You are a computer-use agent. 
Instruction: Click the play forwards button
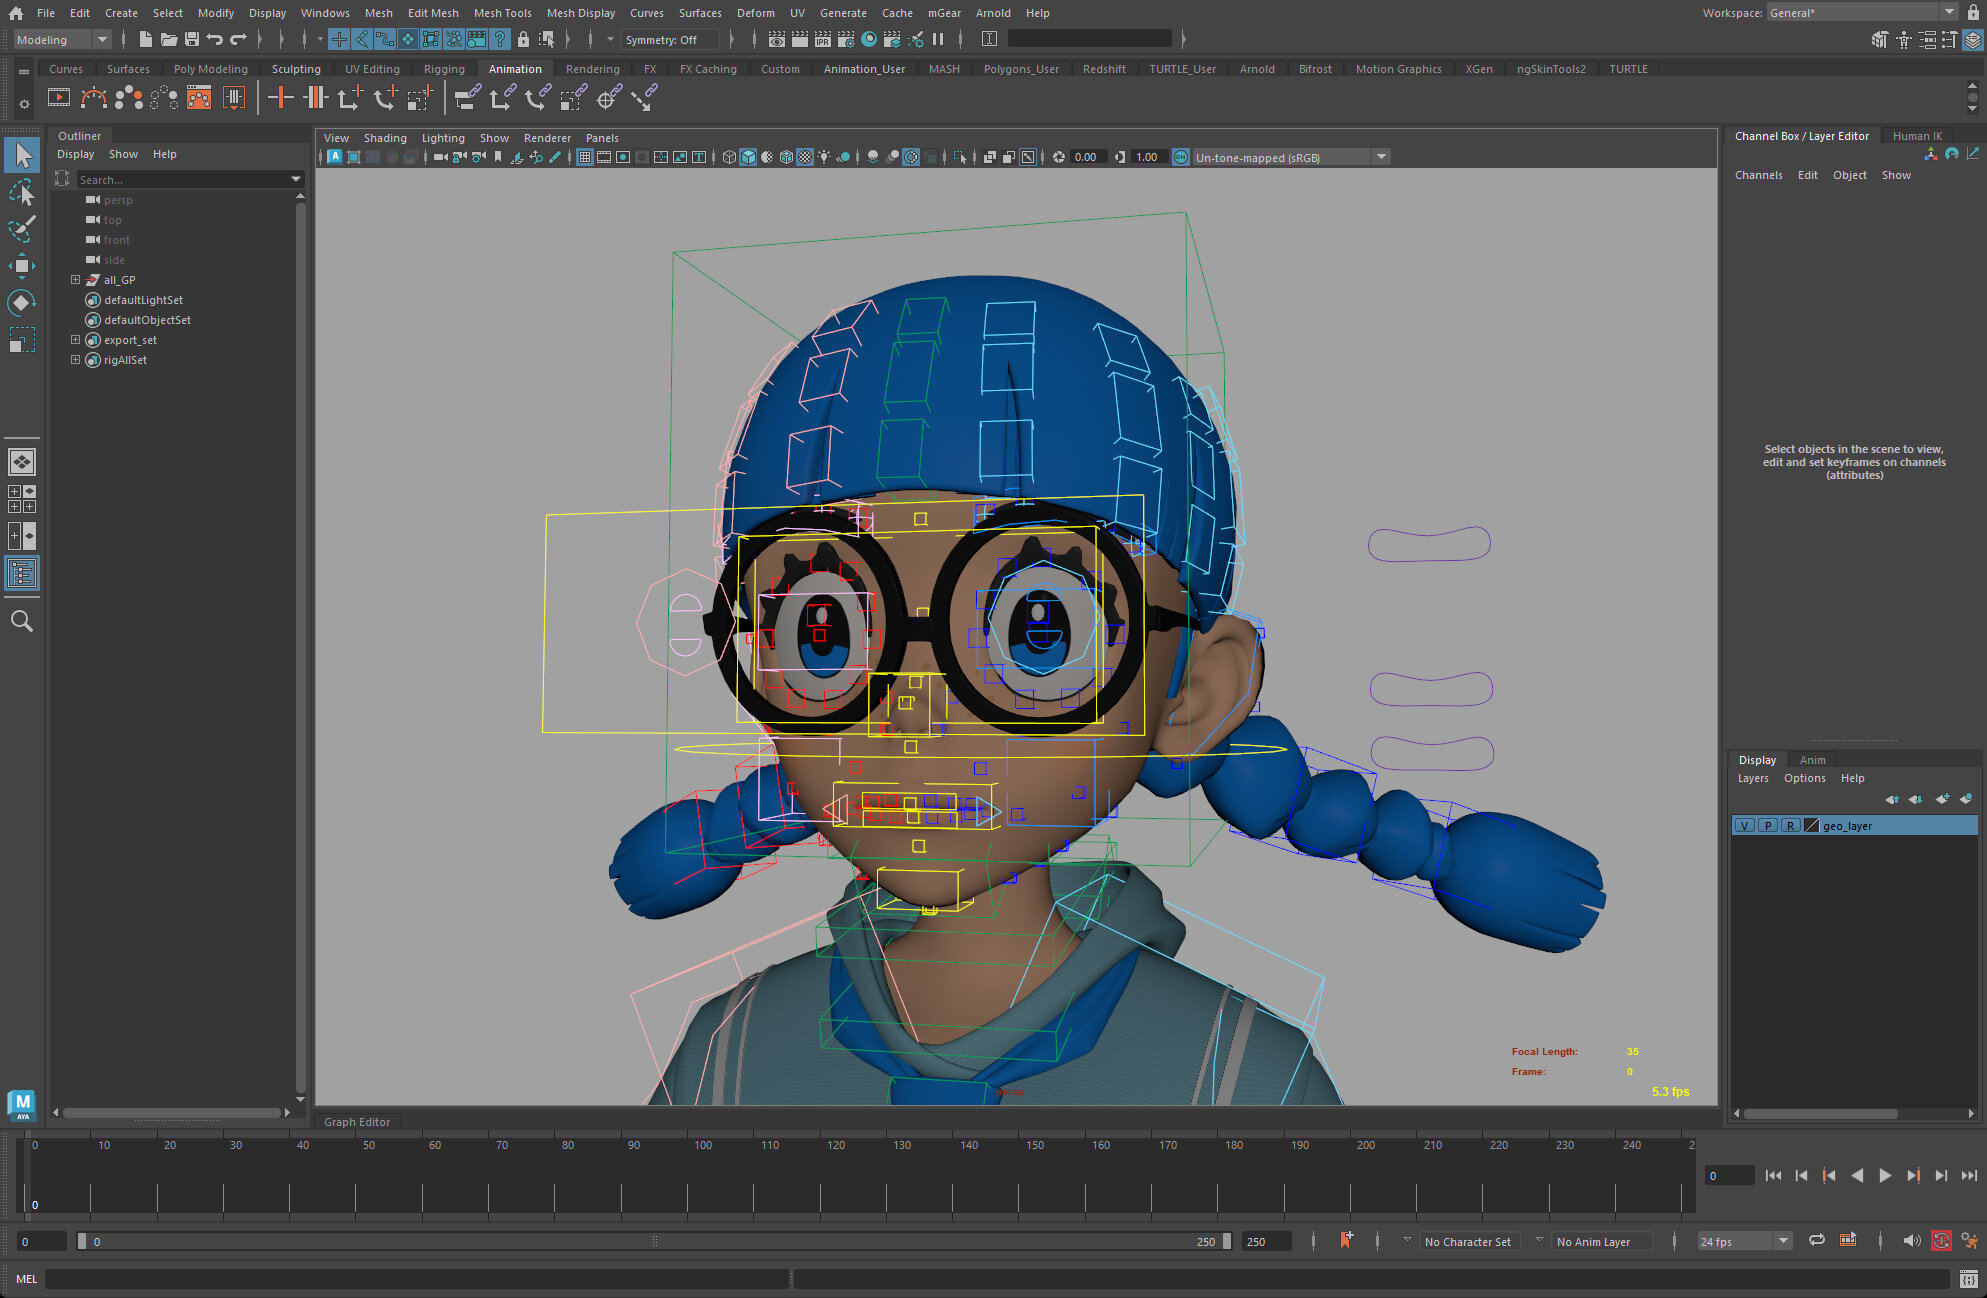click(1885, 1176)
